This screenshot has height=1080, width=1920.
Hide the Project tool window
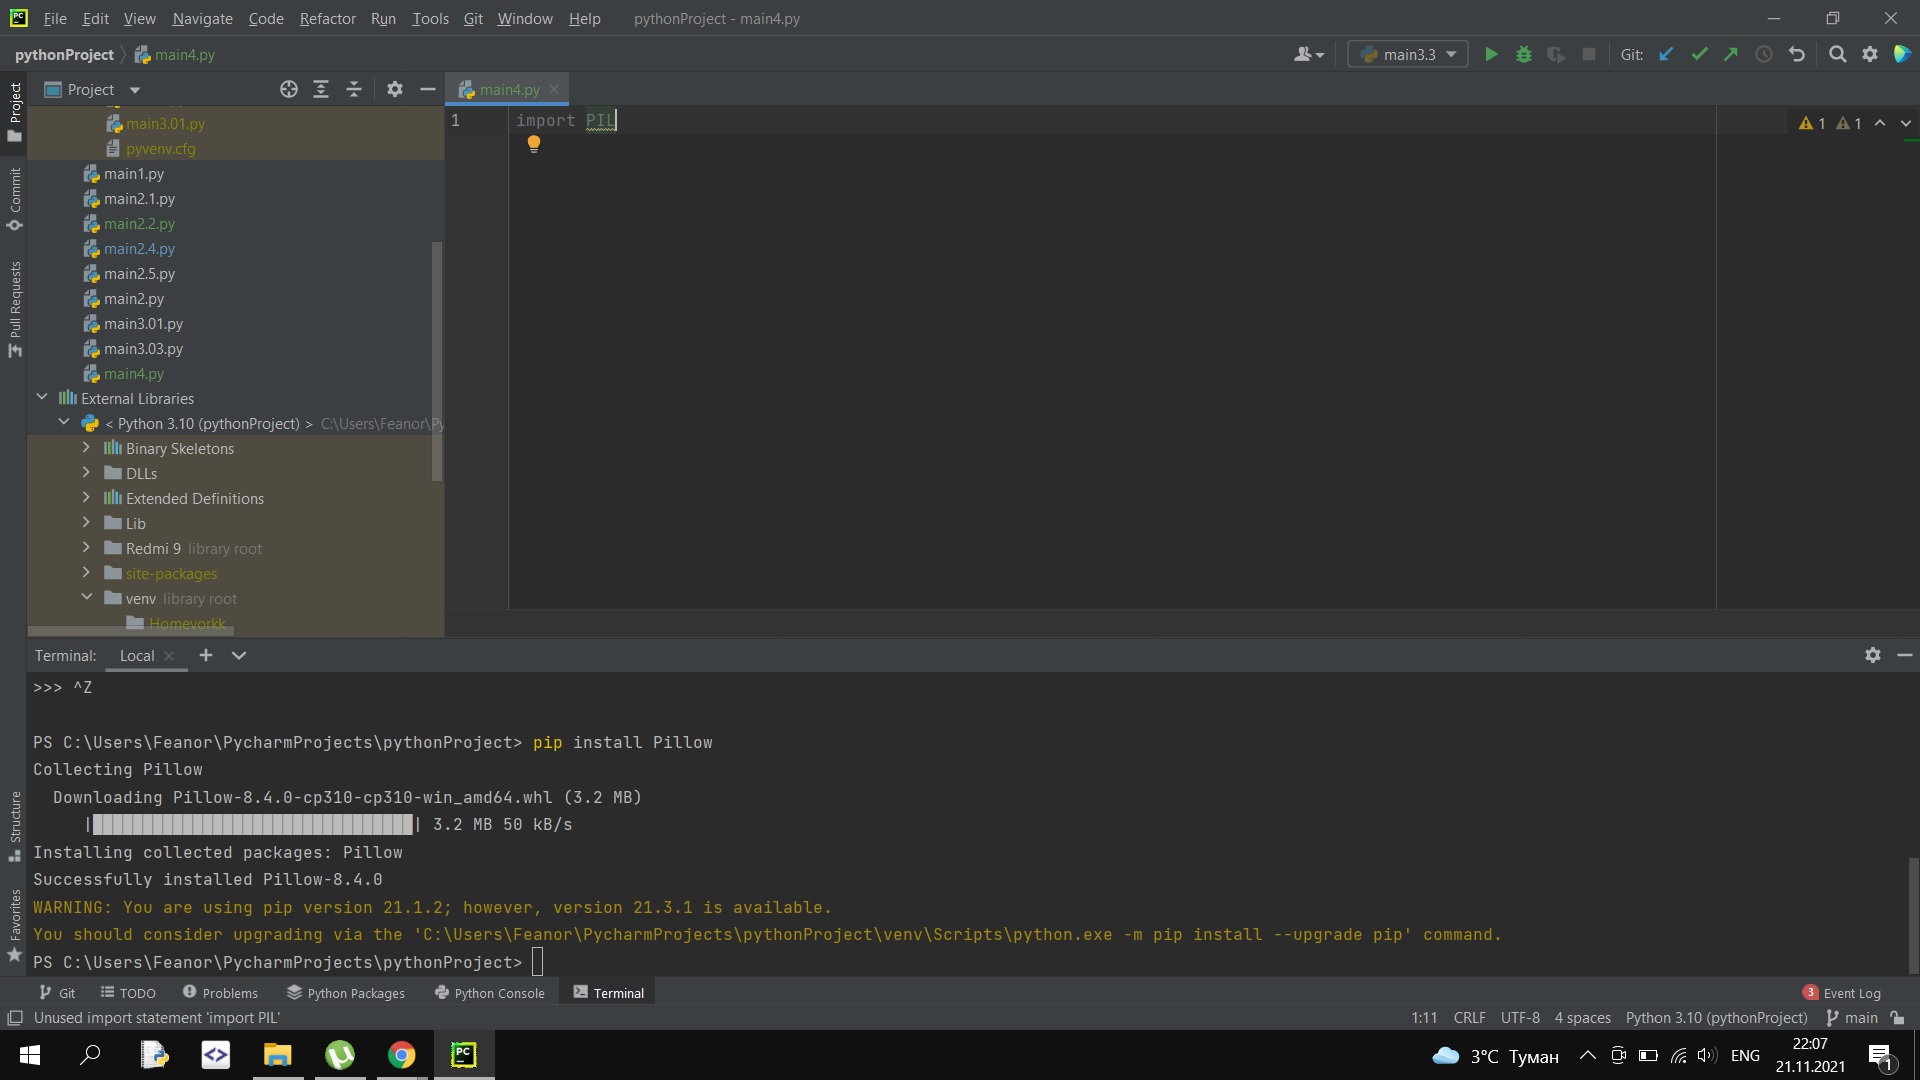[428, 90]
